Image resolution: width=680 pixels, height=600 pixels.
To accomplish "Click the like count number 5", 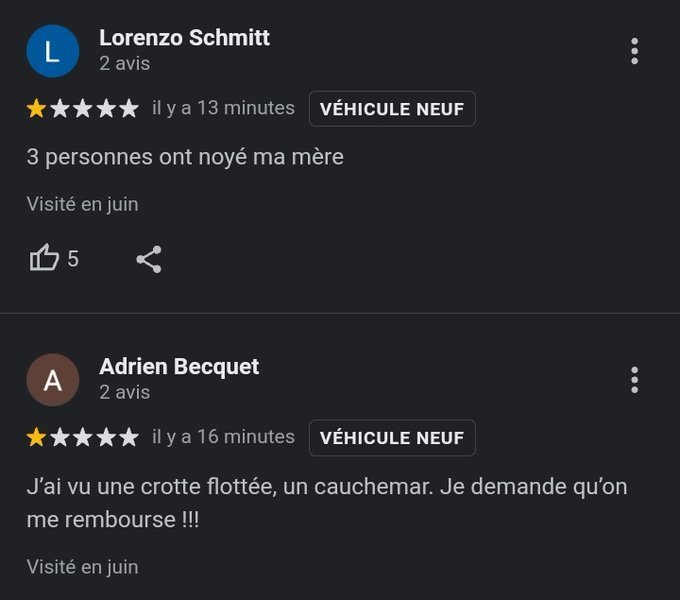I will tap(73, 260).
